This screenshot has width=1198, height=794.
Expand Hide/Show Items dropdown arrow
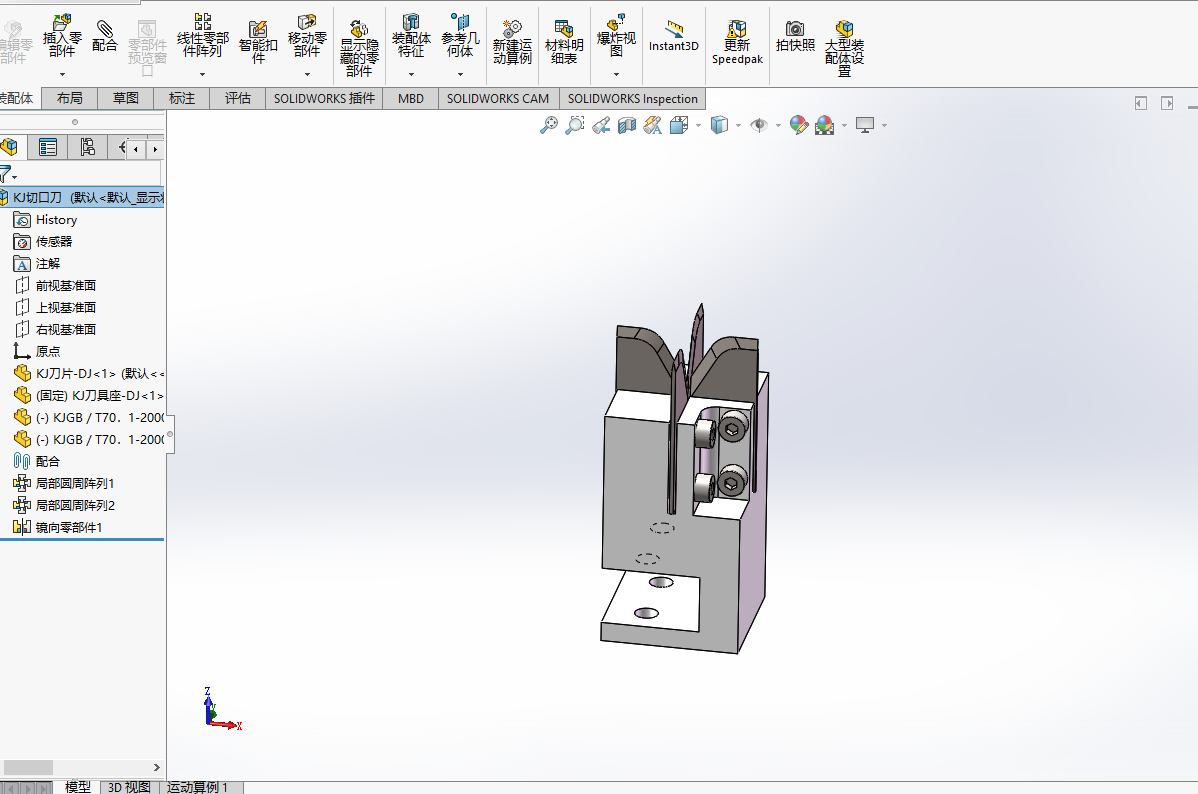pos(778,125)
